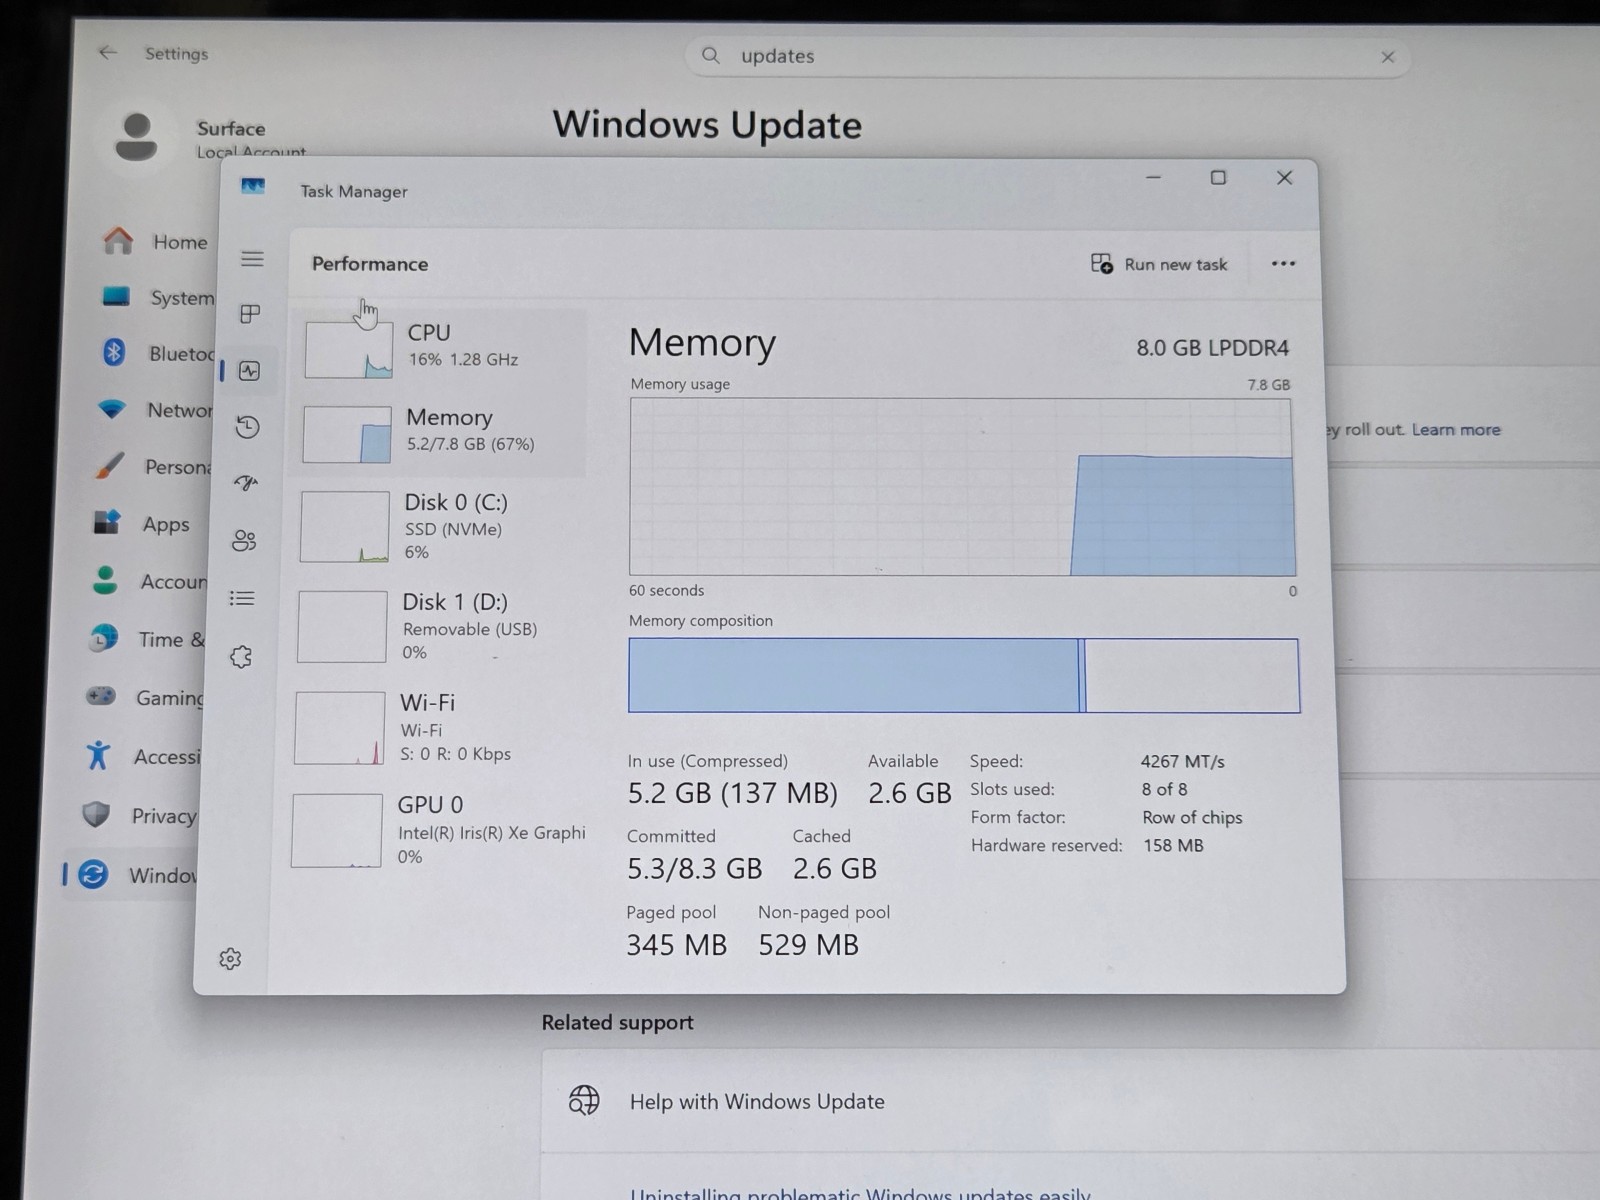1600x1200 pixels.
Task: Open System in Settings sidebar
Action: 157,297
